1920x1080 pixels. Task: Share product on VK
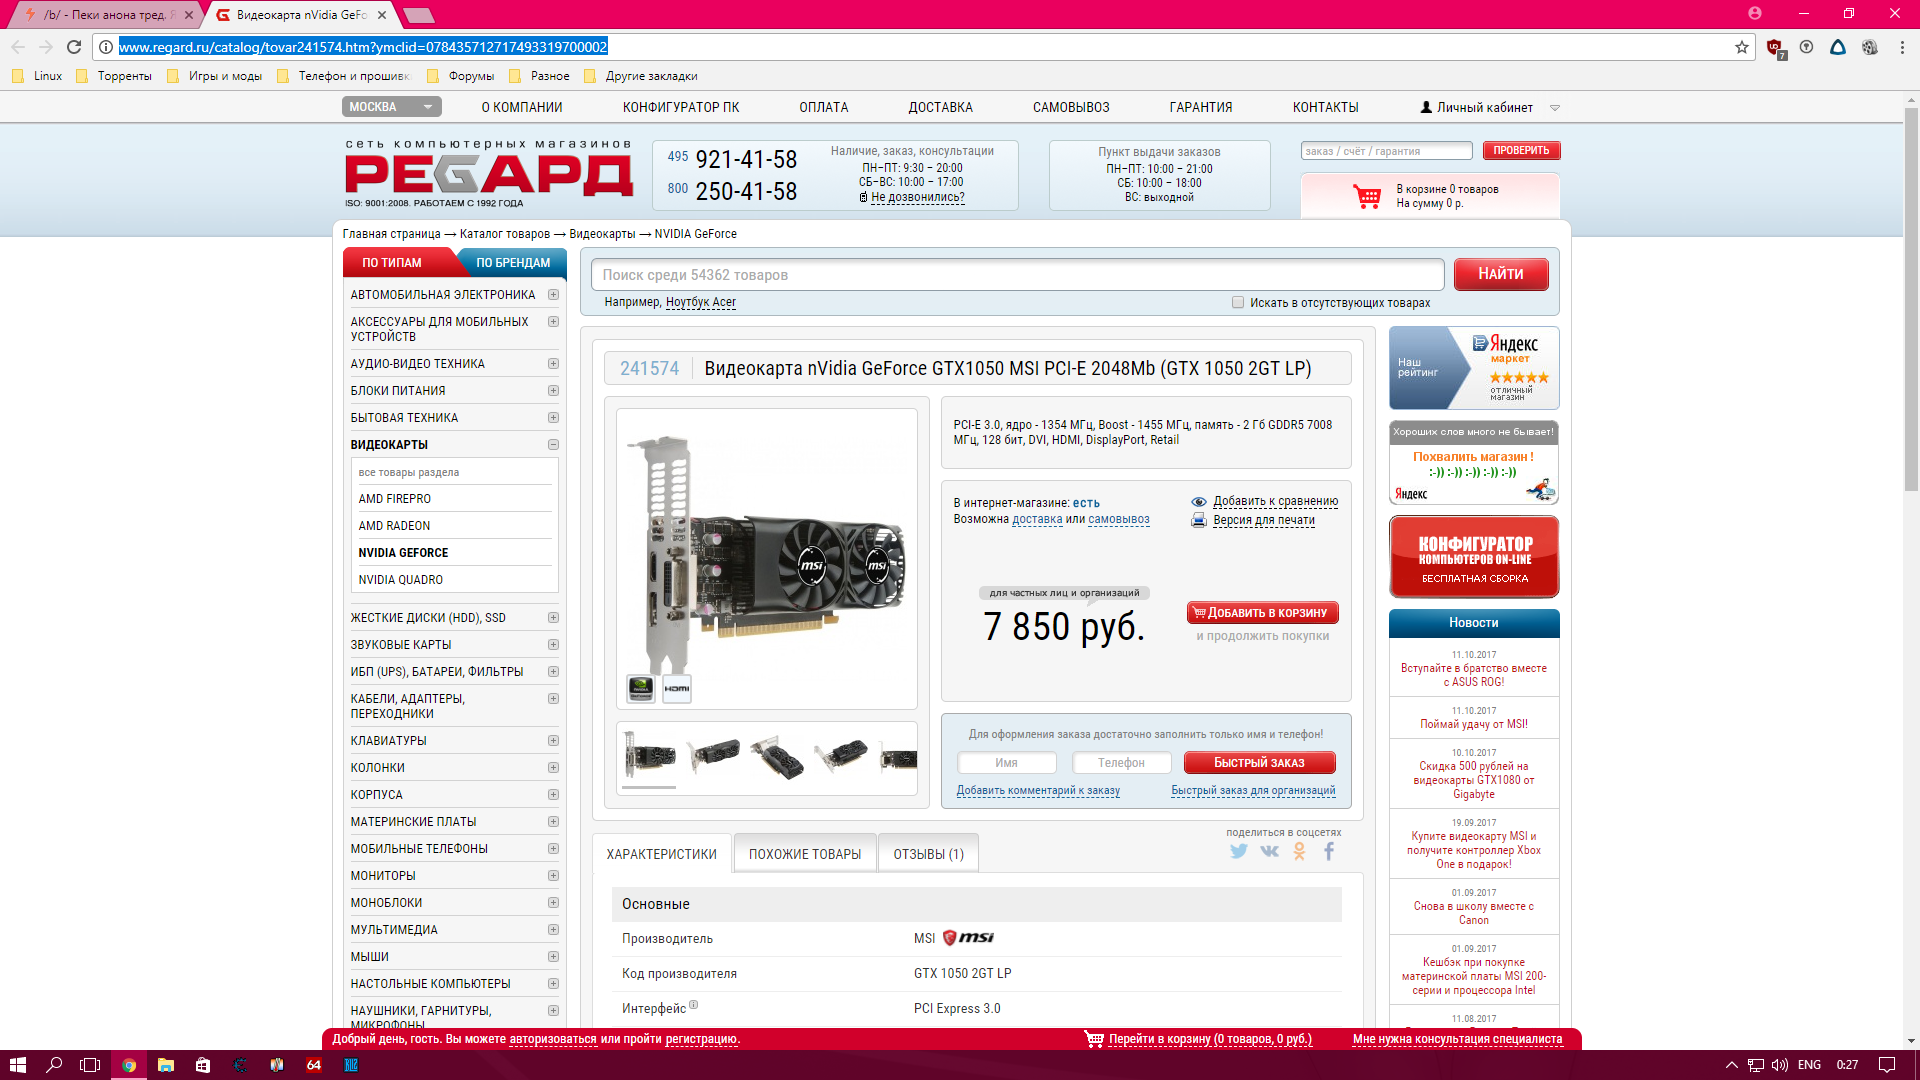pos(1269,851)
